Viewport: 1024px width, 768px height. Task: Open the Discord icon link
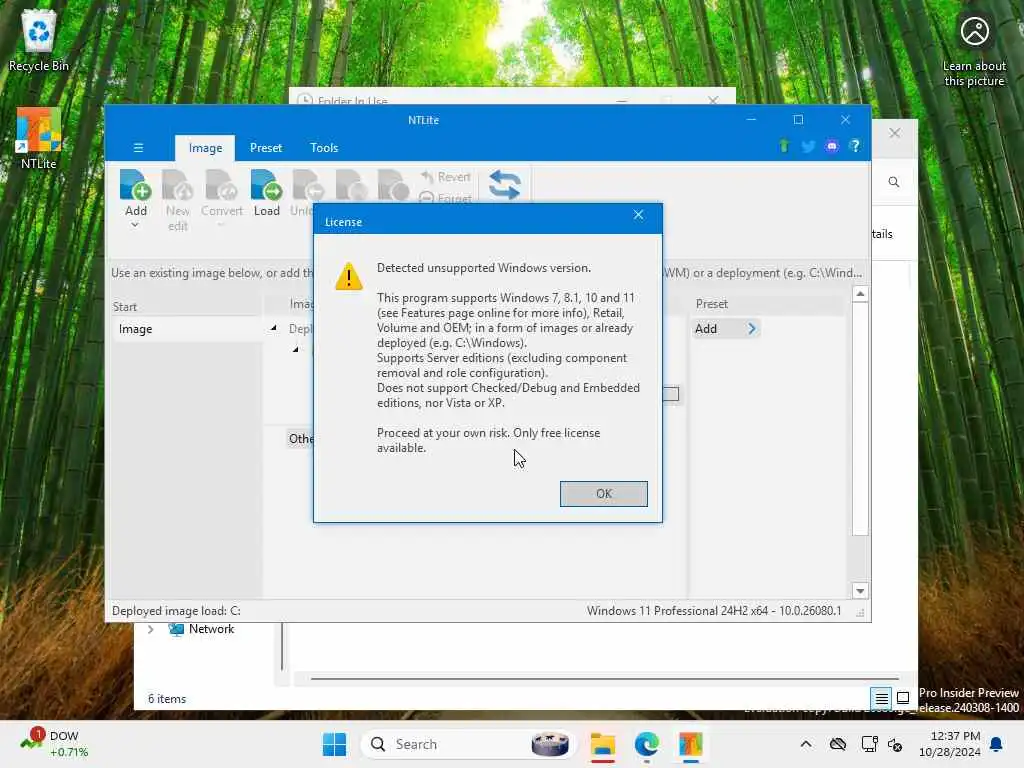(x=831, y=146)
